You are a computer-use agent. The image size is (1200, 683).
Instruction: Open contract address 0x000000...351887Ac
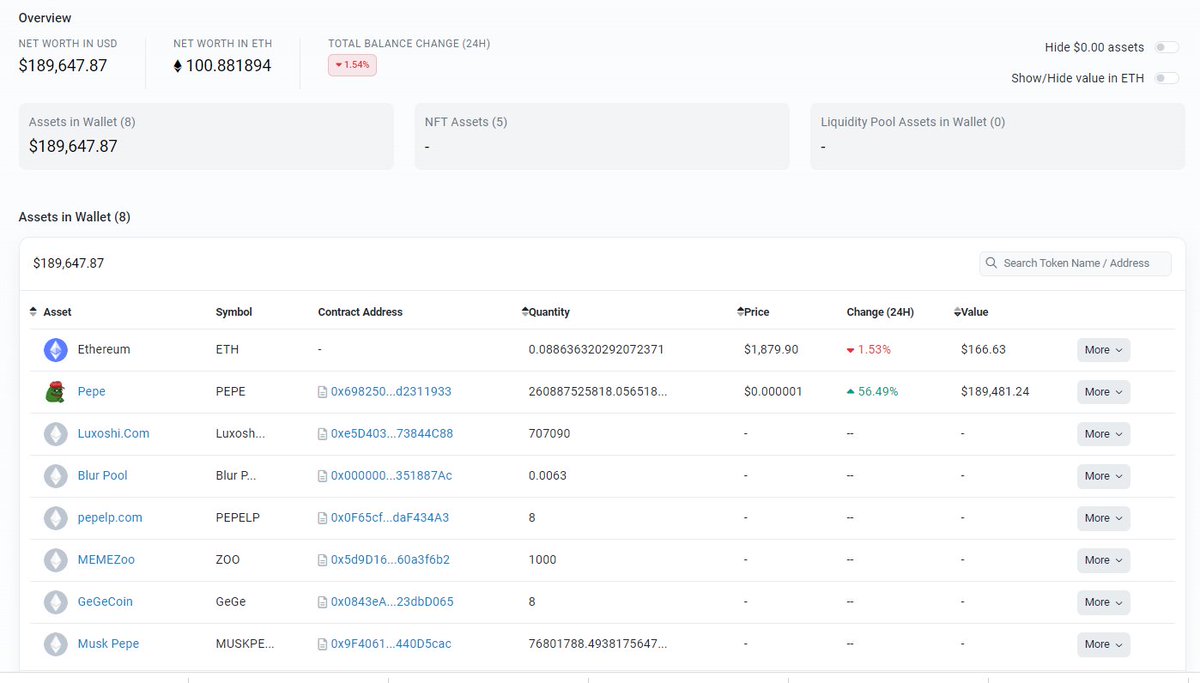click(x=392, y=476)
